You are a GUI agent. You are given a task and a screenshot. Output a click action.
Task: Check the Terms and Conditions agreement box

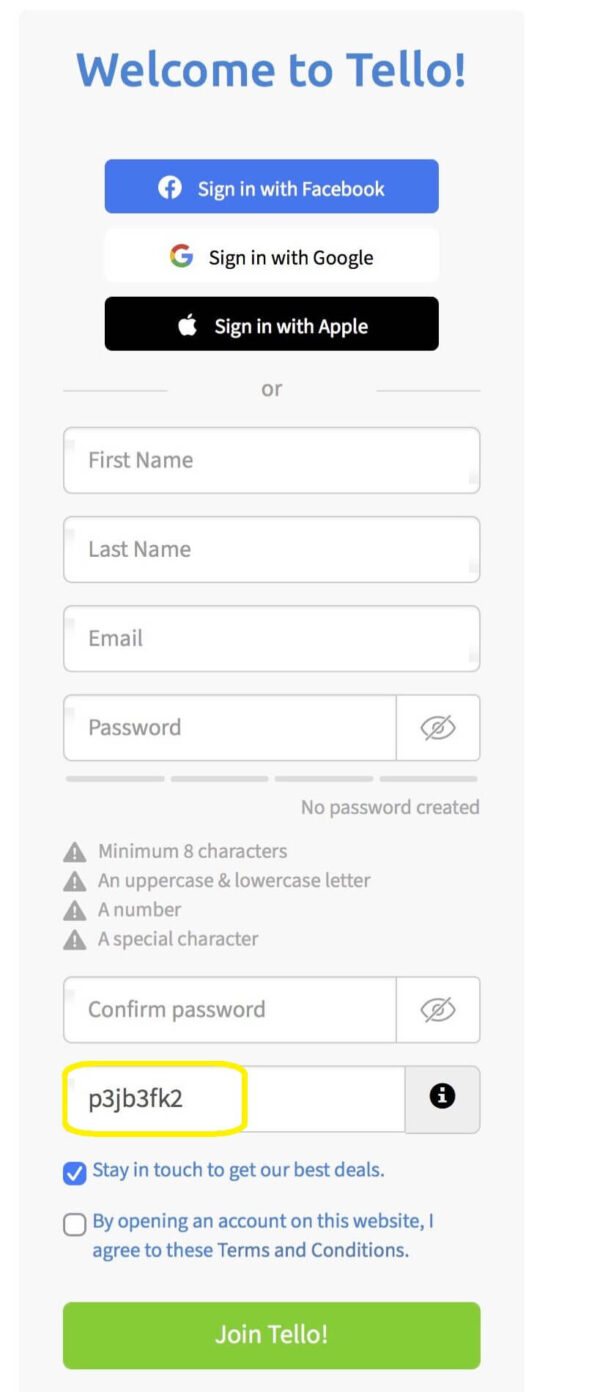coord(73,1224)
